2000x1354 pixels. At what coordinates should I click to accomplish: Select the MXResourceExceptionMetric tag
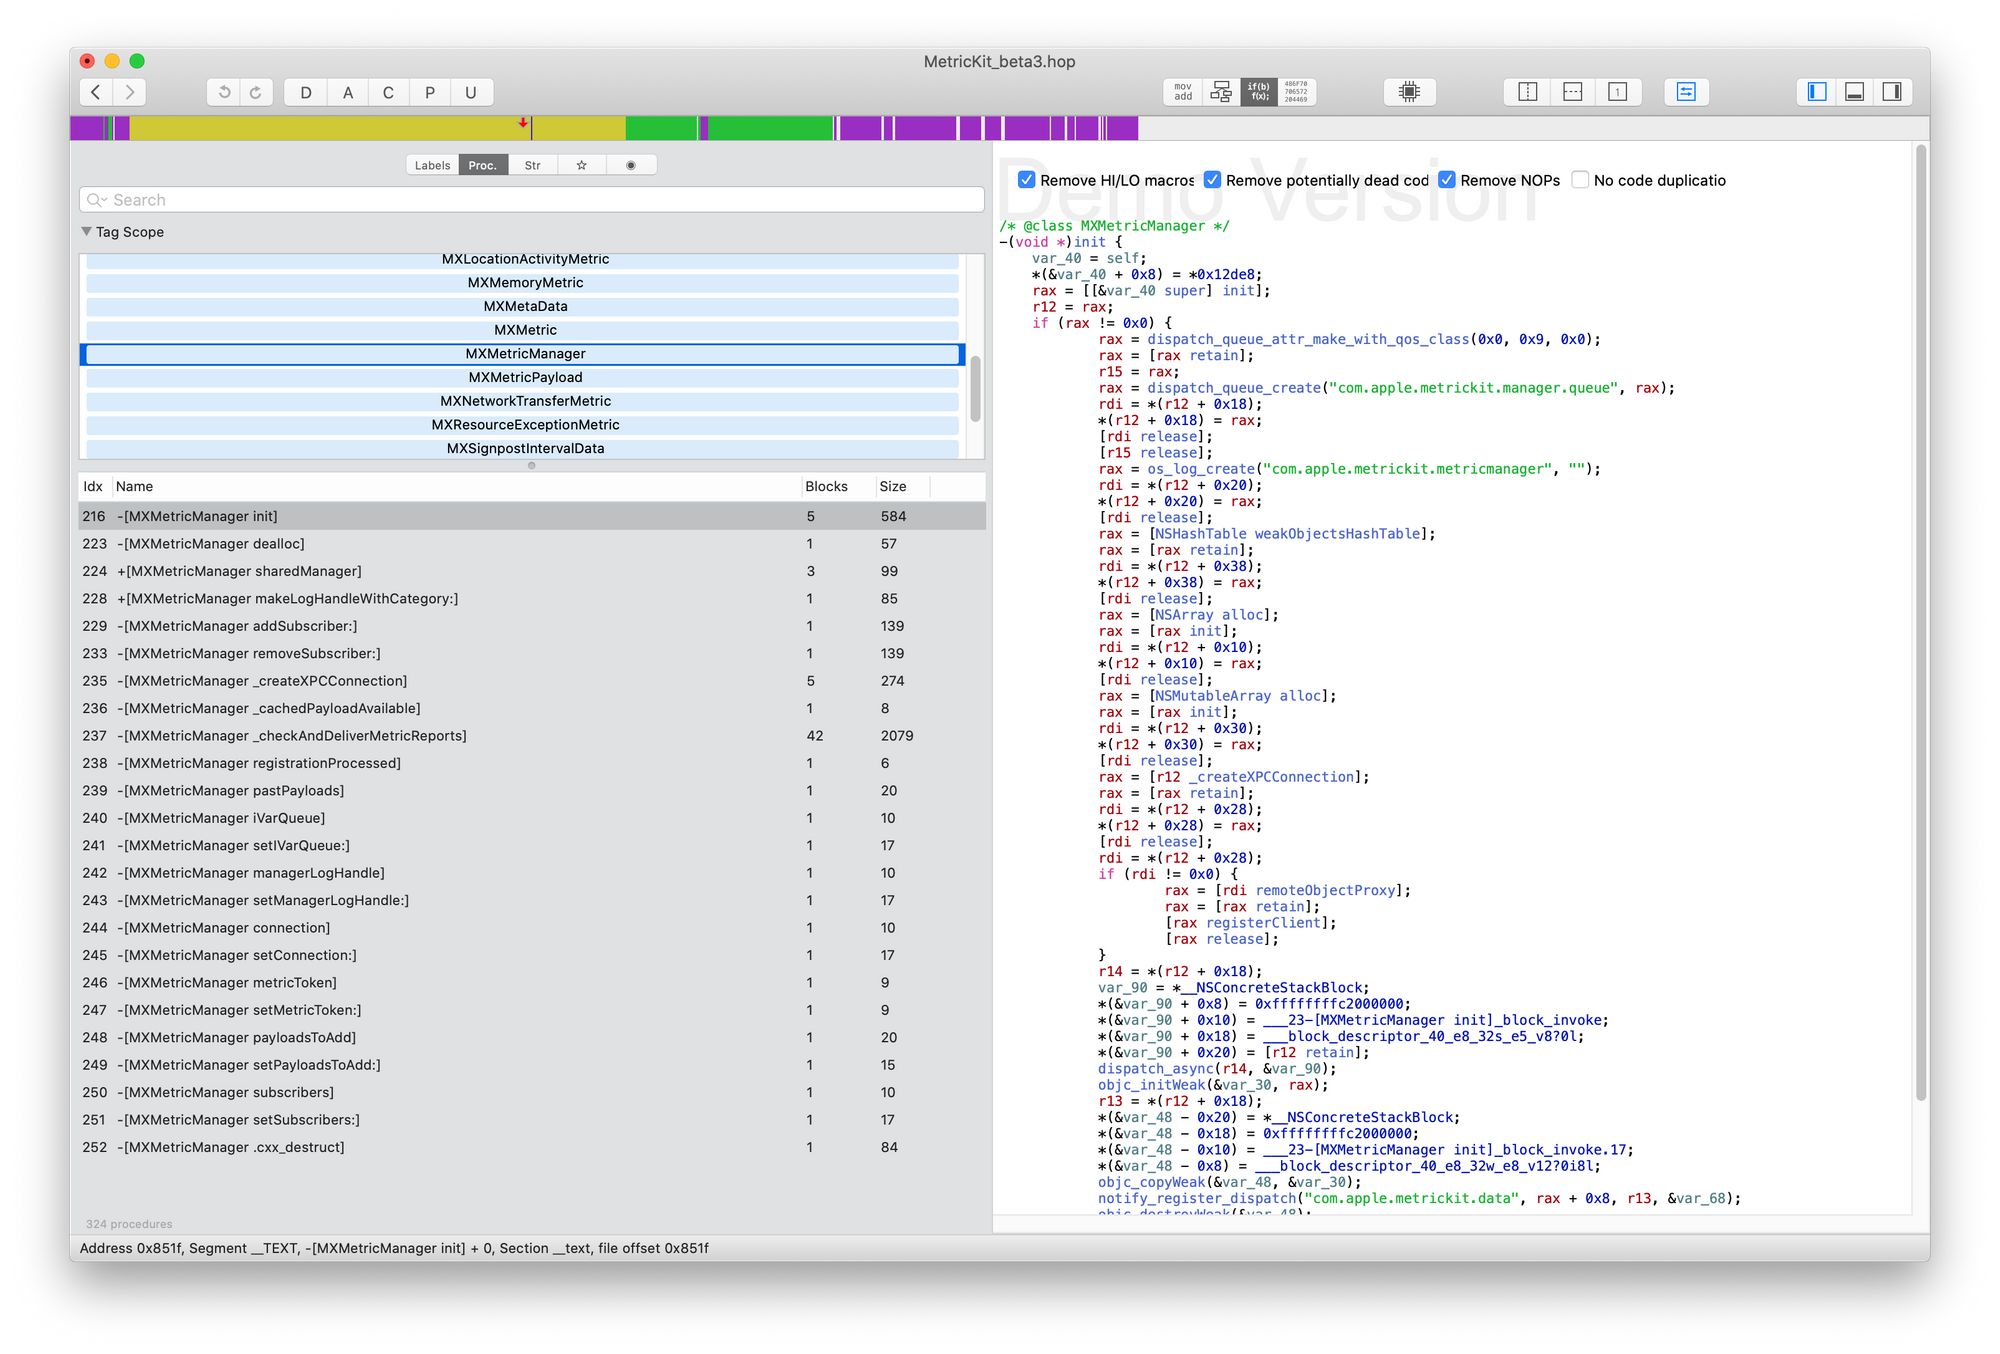523,425
